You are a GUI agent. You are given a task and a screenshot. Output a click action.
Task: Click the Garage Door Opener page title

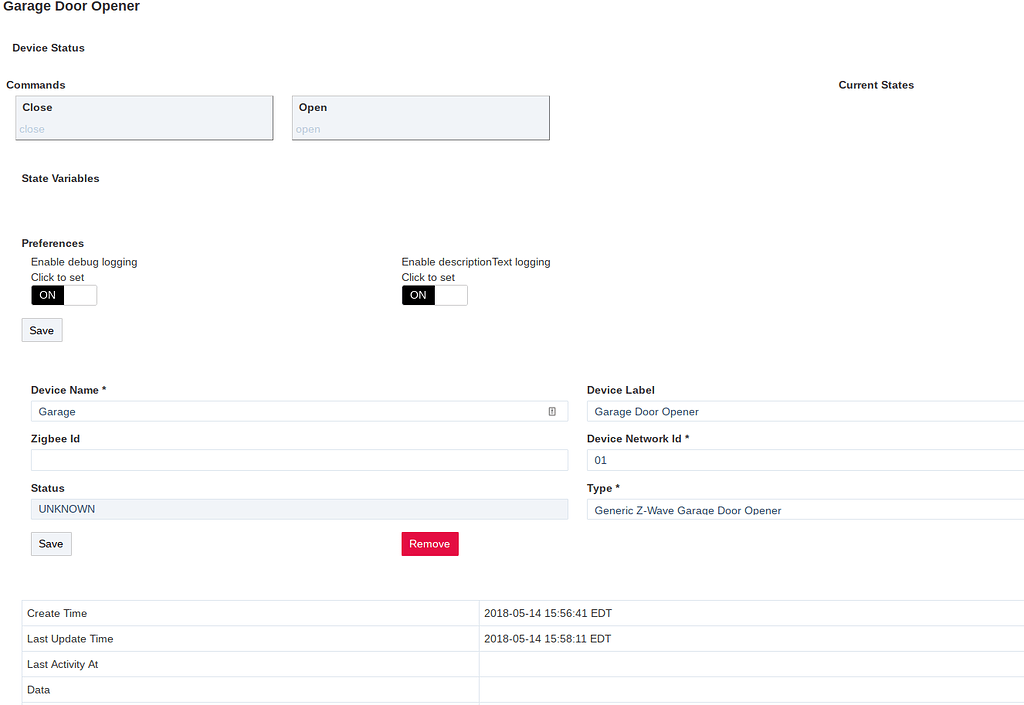pos(71,7)
